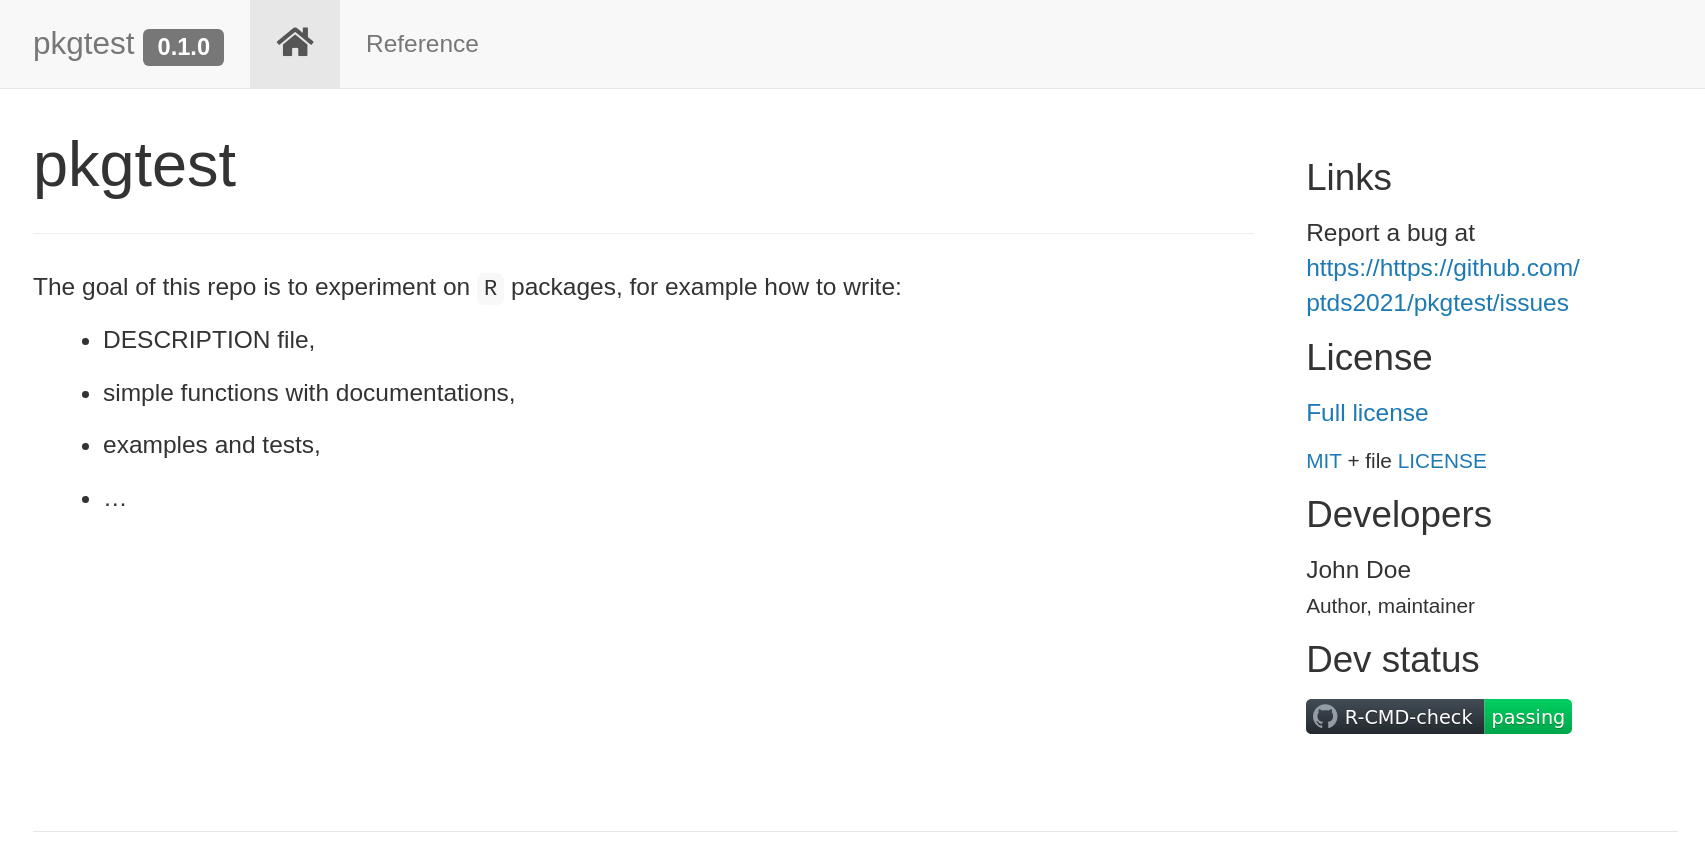Click the 0.1.0 version badge
Screen dimensions: 1705x843
183,47
